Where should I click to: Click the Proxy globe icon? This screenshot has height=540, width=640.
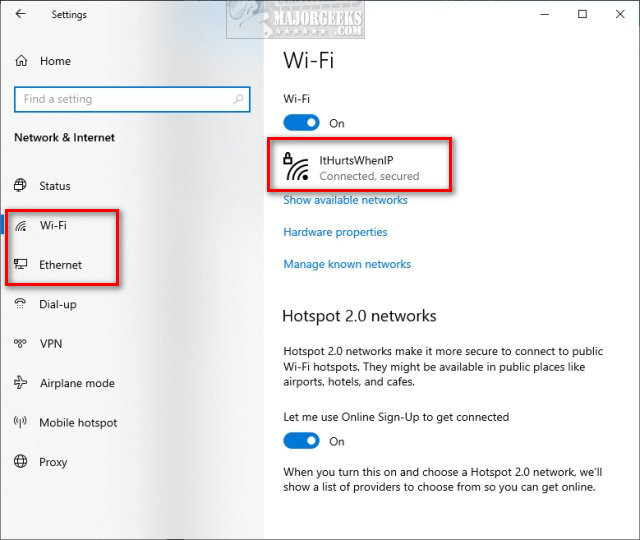[x=20, y=462]
